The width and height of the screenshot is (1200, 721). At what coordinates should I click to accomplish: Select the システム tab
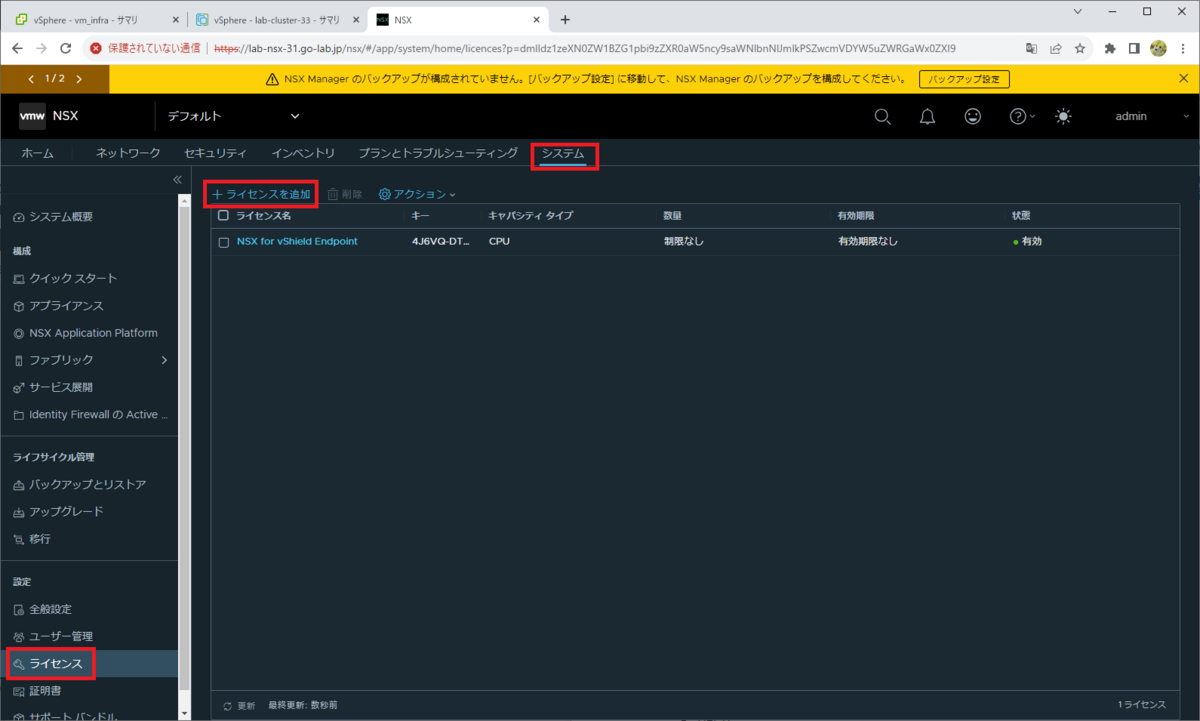click(563, 154)
